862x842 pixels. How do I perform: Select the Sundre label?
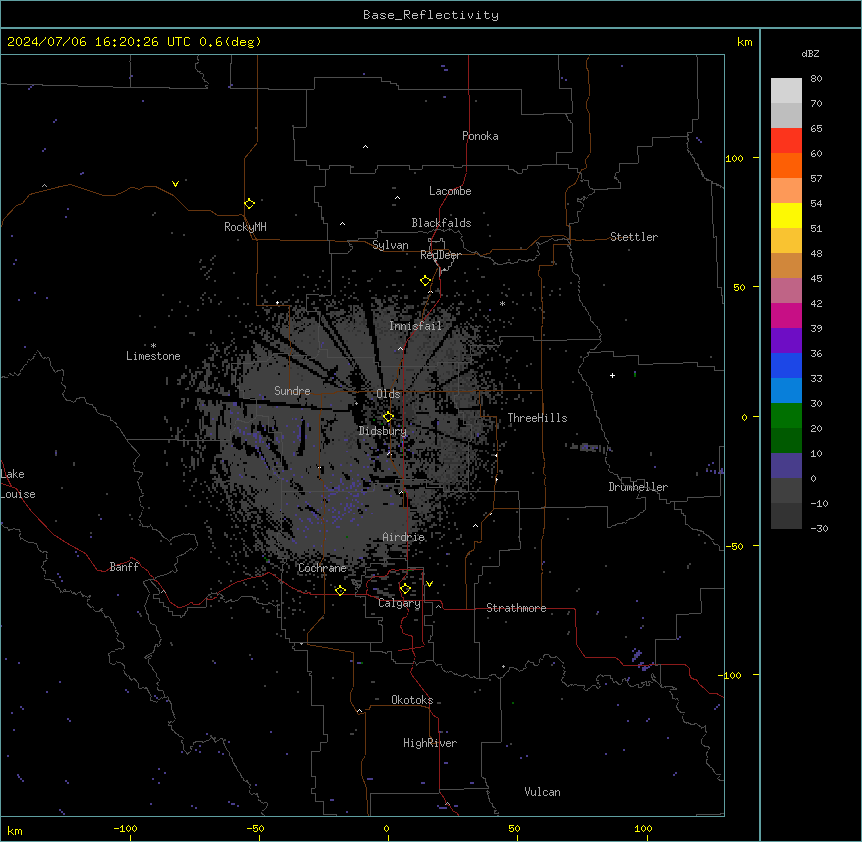point(292,391)
